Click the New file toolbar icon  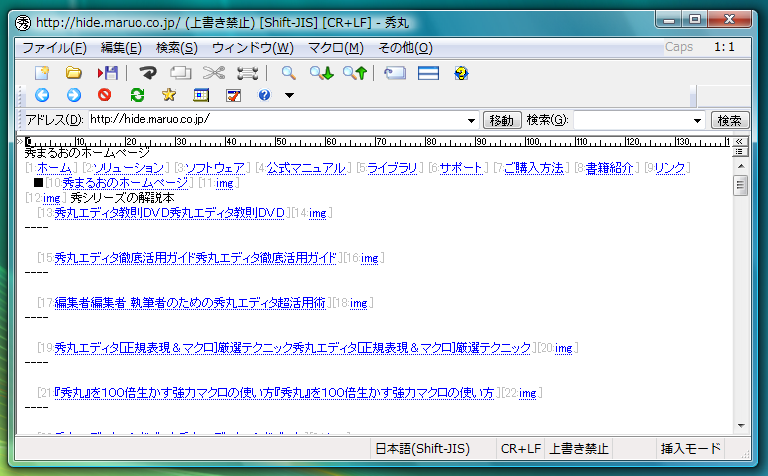click(x=42, y=73)
